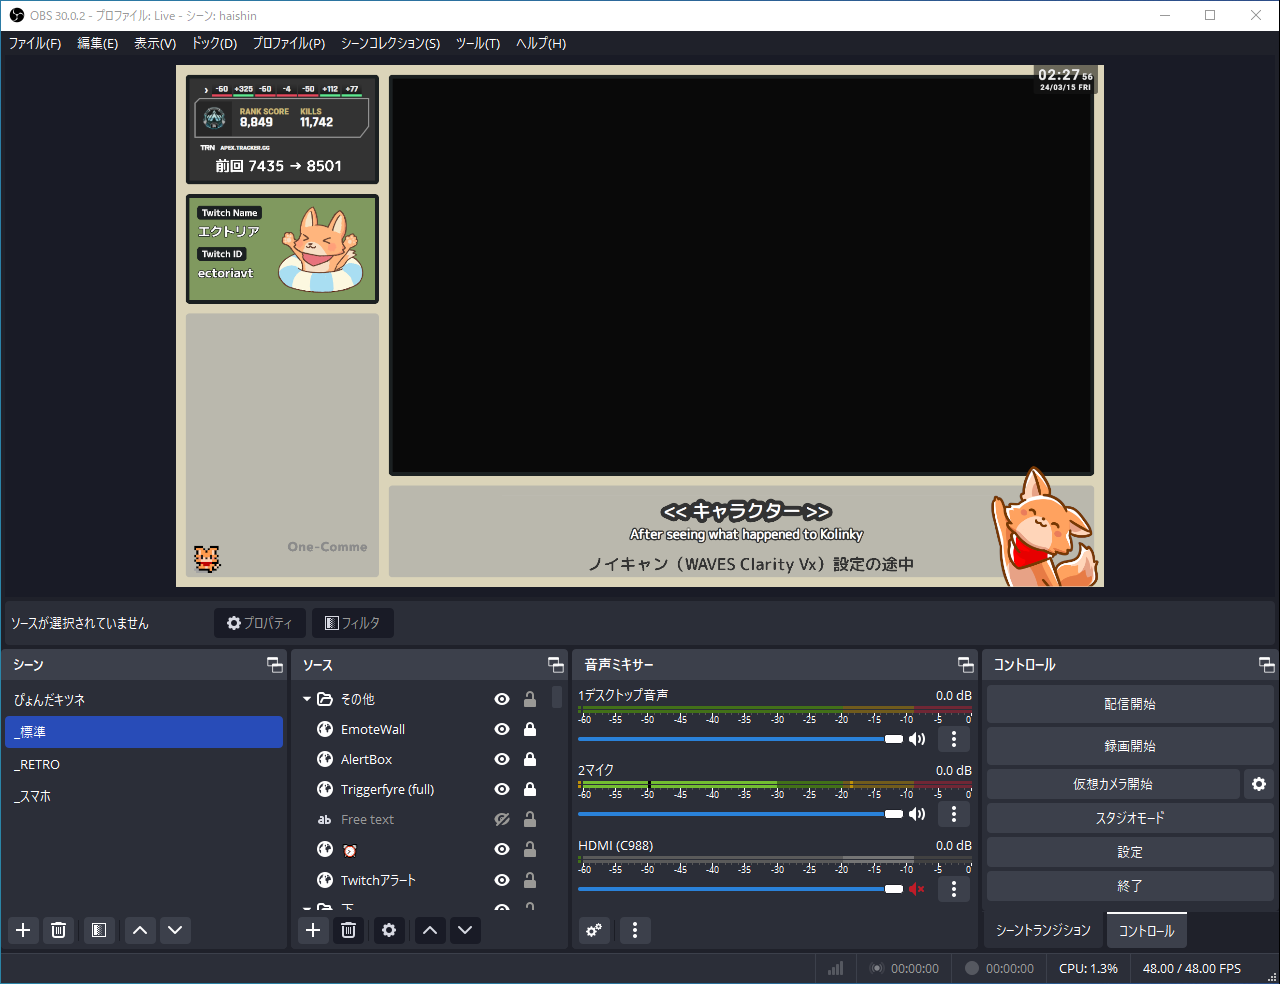The width and height of the screenshot is (1280, 984).
Task: Click the trash icon to remove a source
Action: 348,930
